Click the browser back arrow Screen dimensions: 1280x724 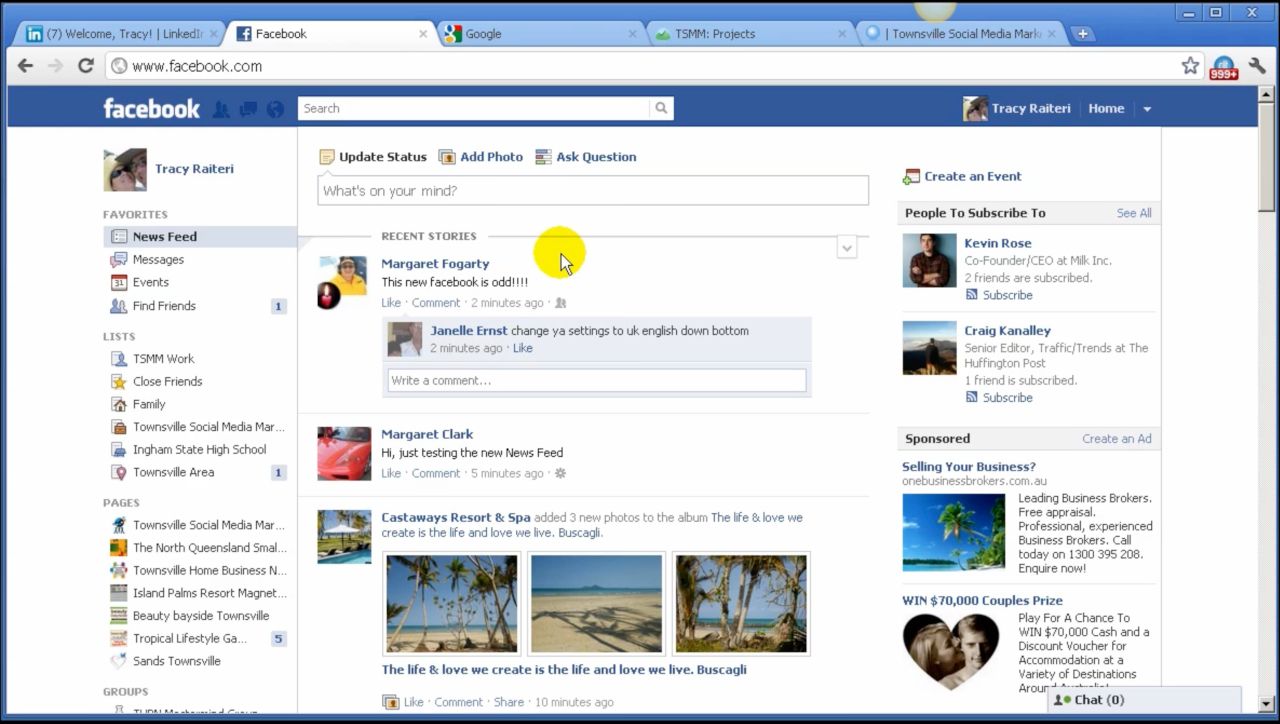(x=25, y=66)
